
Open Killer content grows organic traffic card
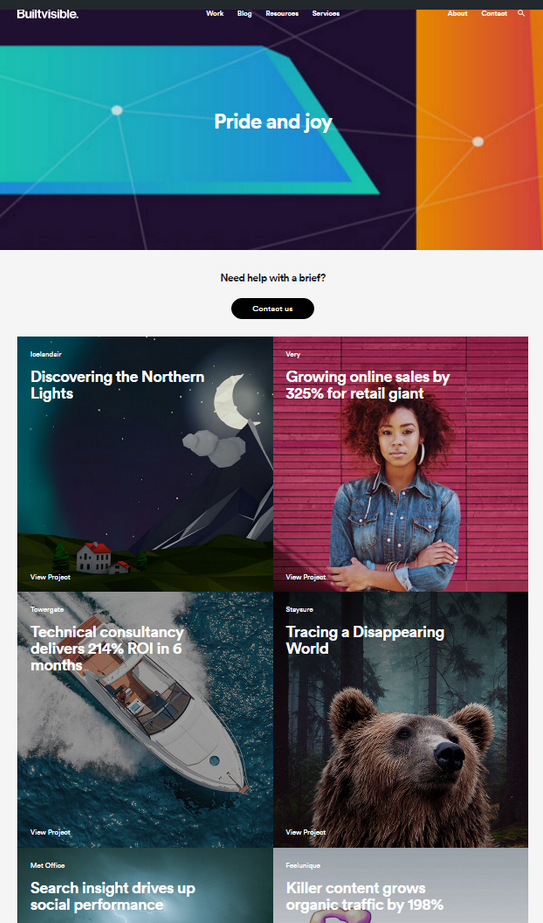click(x=365, y=896)
